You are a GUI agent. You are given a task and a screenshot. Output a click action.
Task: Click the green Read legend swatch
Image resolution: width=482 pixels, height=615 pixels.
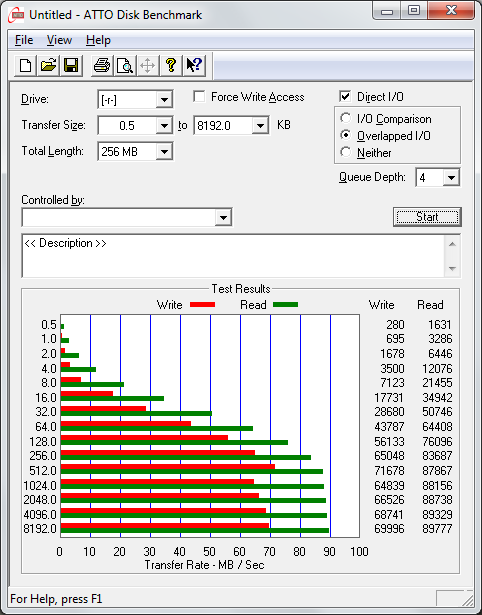[x=286, y=304]
